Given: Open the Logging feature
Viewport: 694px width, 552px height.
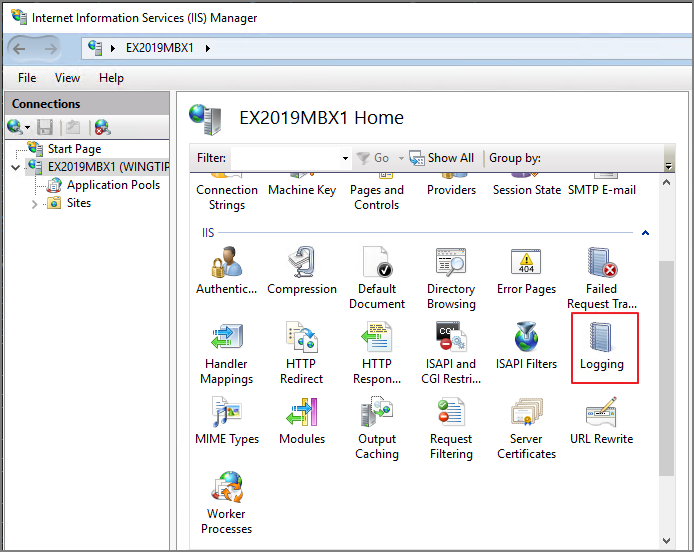Looking at the screenshot, I should point(601,345).
